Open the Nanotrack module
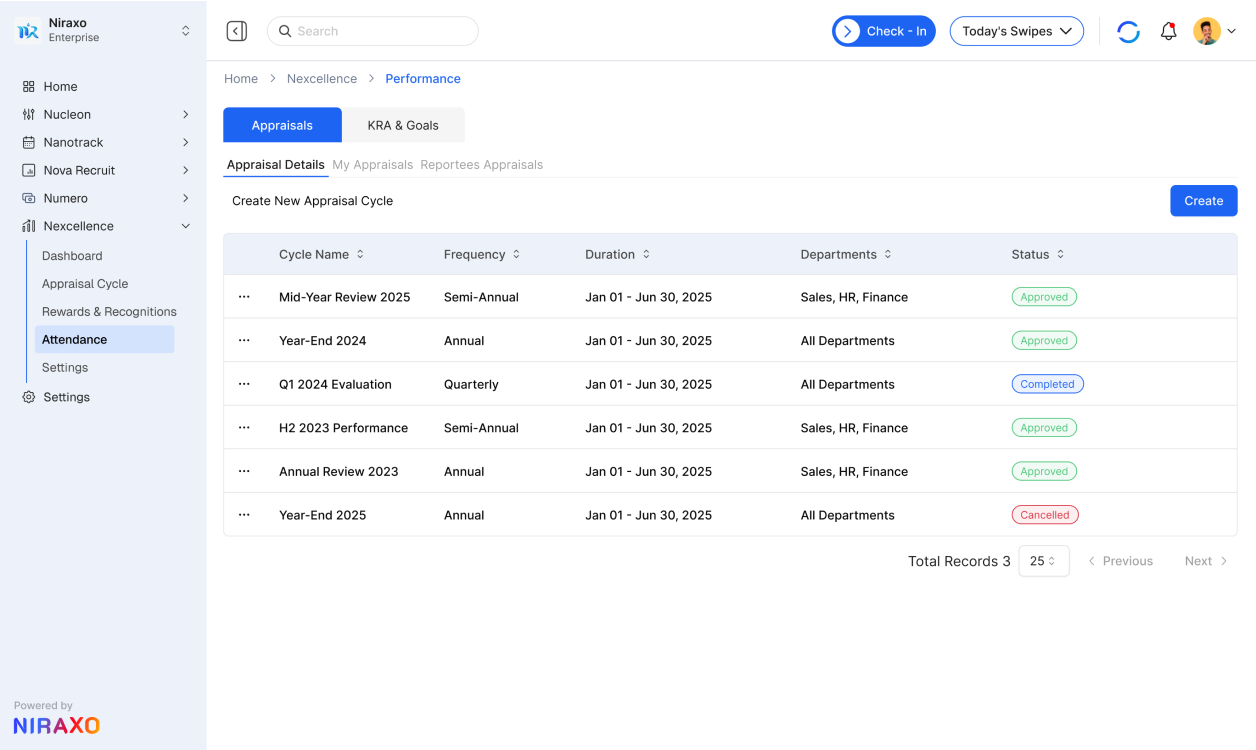Screen dimensions: 1256x750 74,142
